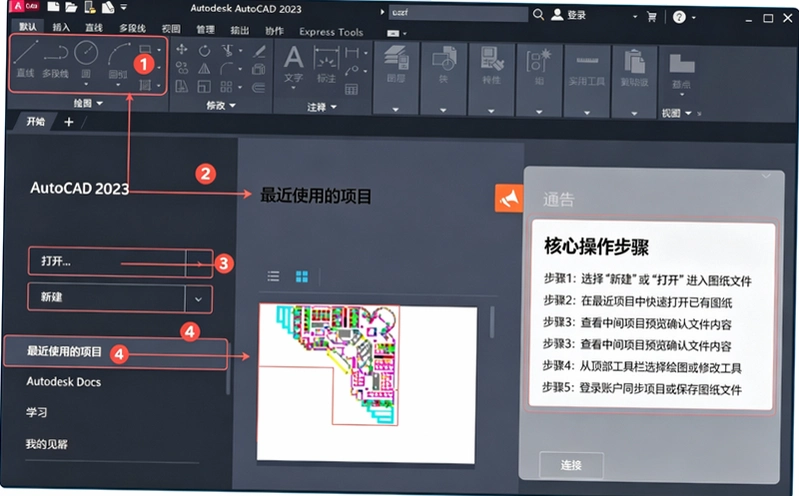Screen dimensions: 799x496
Task: Select the Offset tool in the Modify panel
Action: (258, 88)
